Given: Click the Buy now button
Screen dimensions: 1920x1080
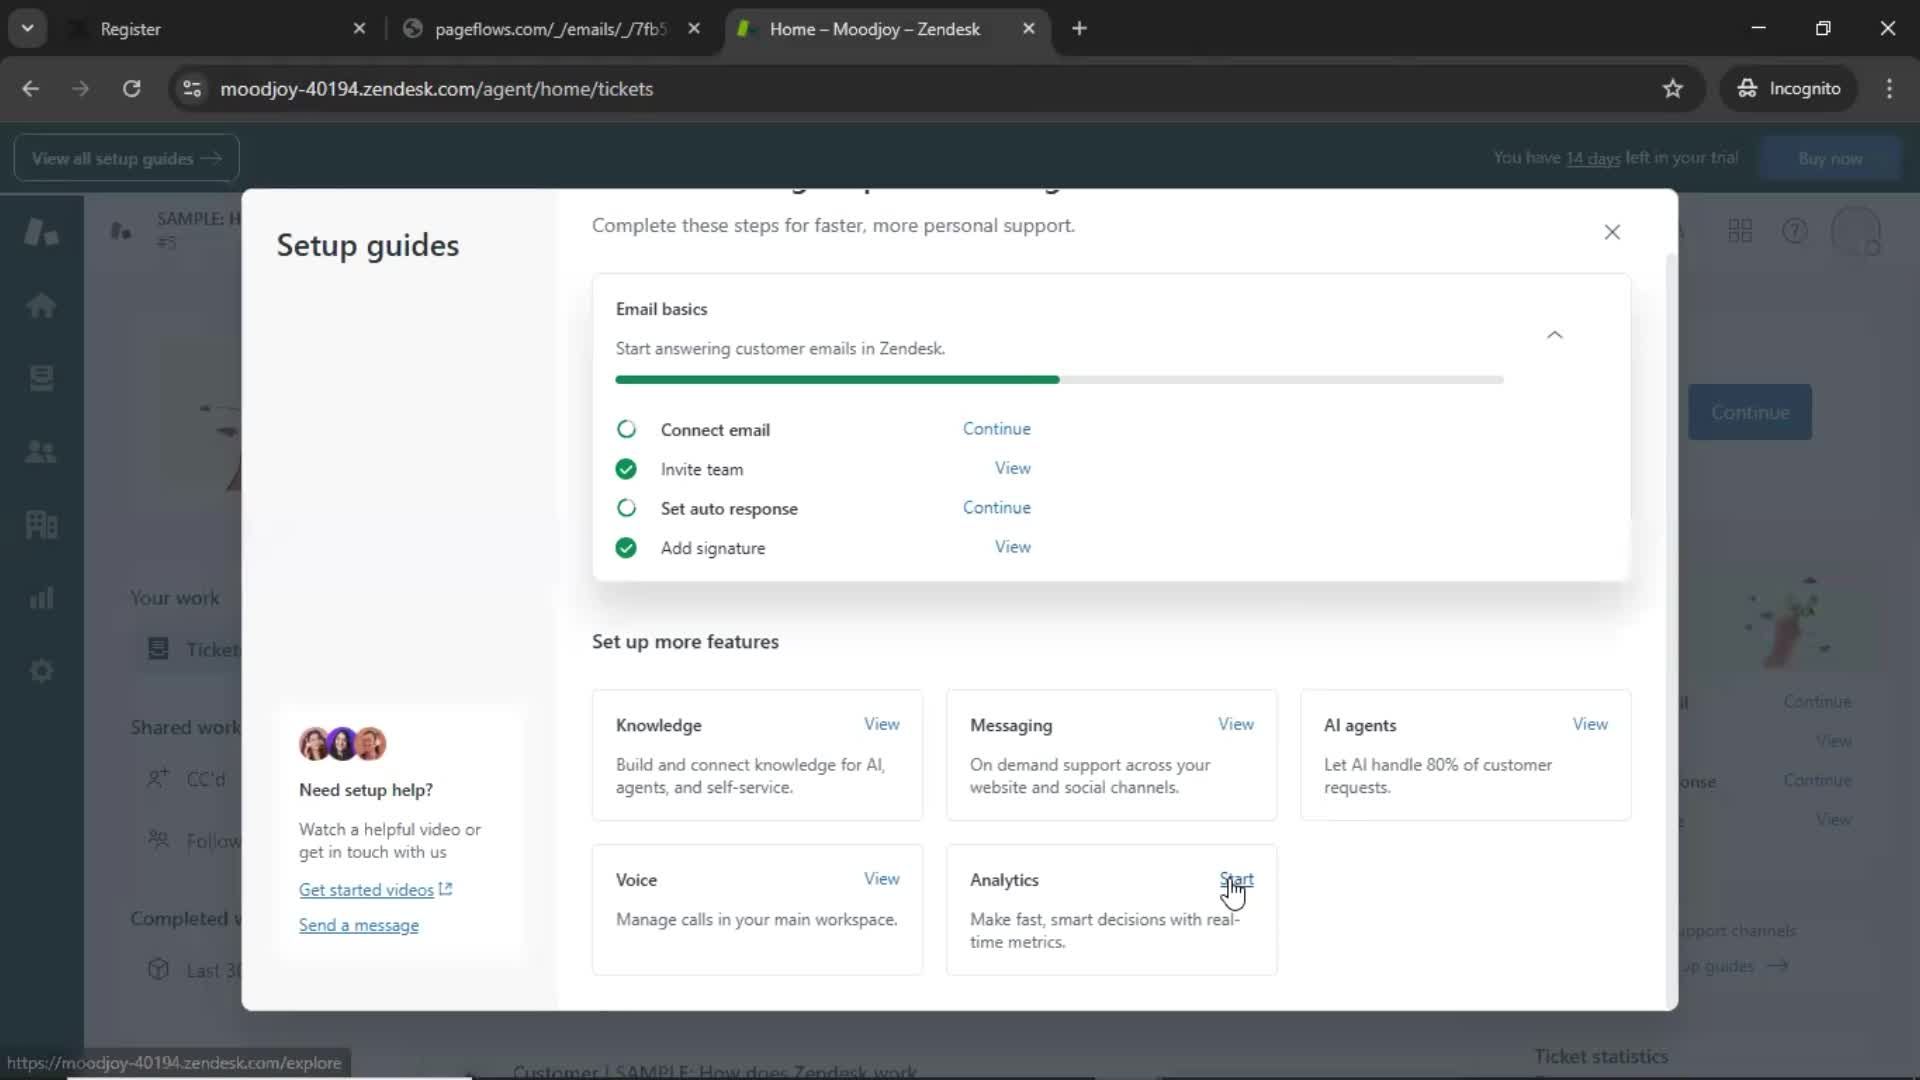Looking at the screenshot, I should point(1829,158).
